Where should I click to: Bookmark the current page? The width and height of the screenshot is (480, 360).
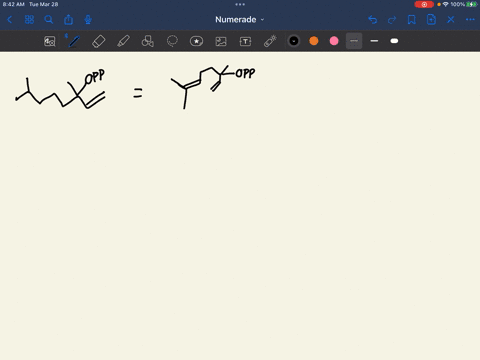click(412, 20)
